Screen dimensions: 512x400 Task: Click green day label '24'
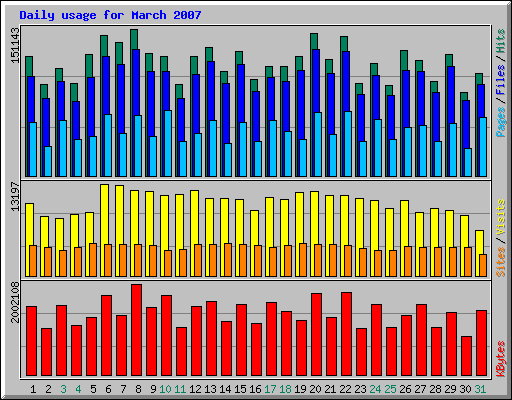point(375,389)
